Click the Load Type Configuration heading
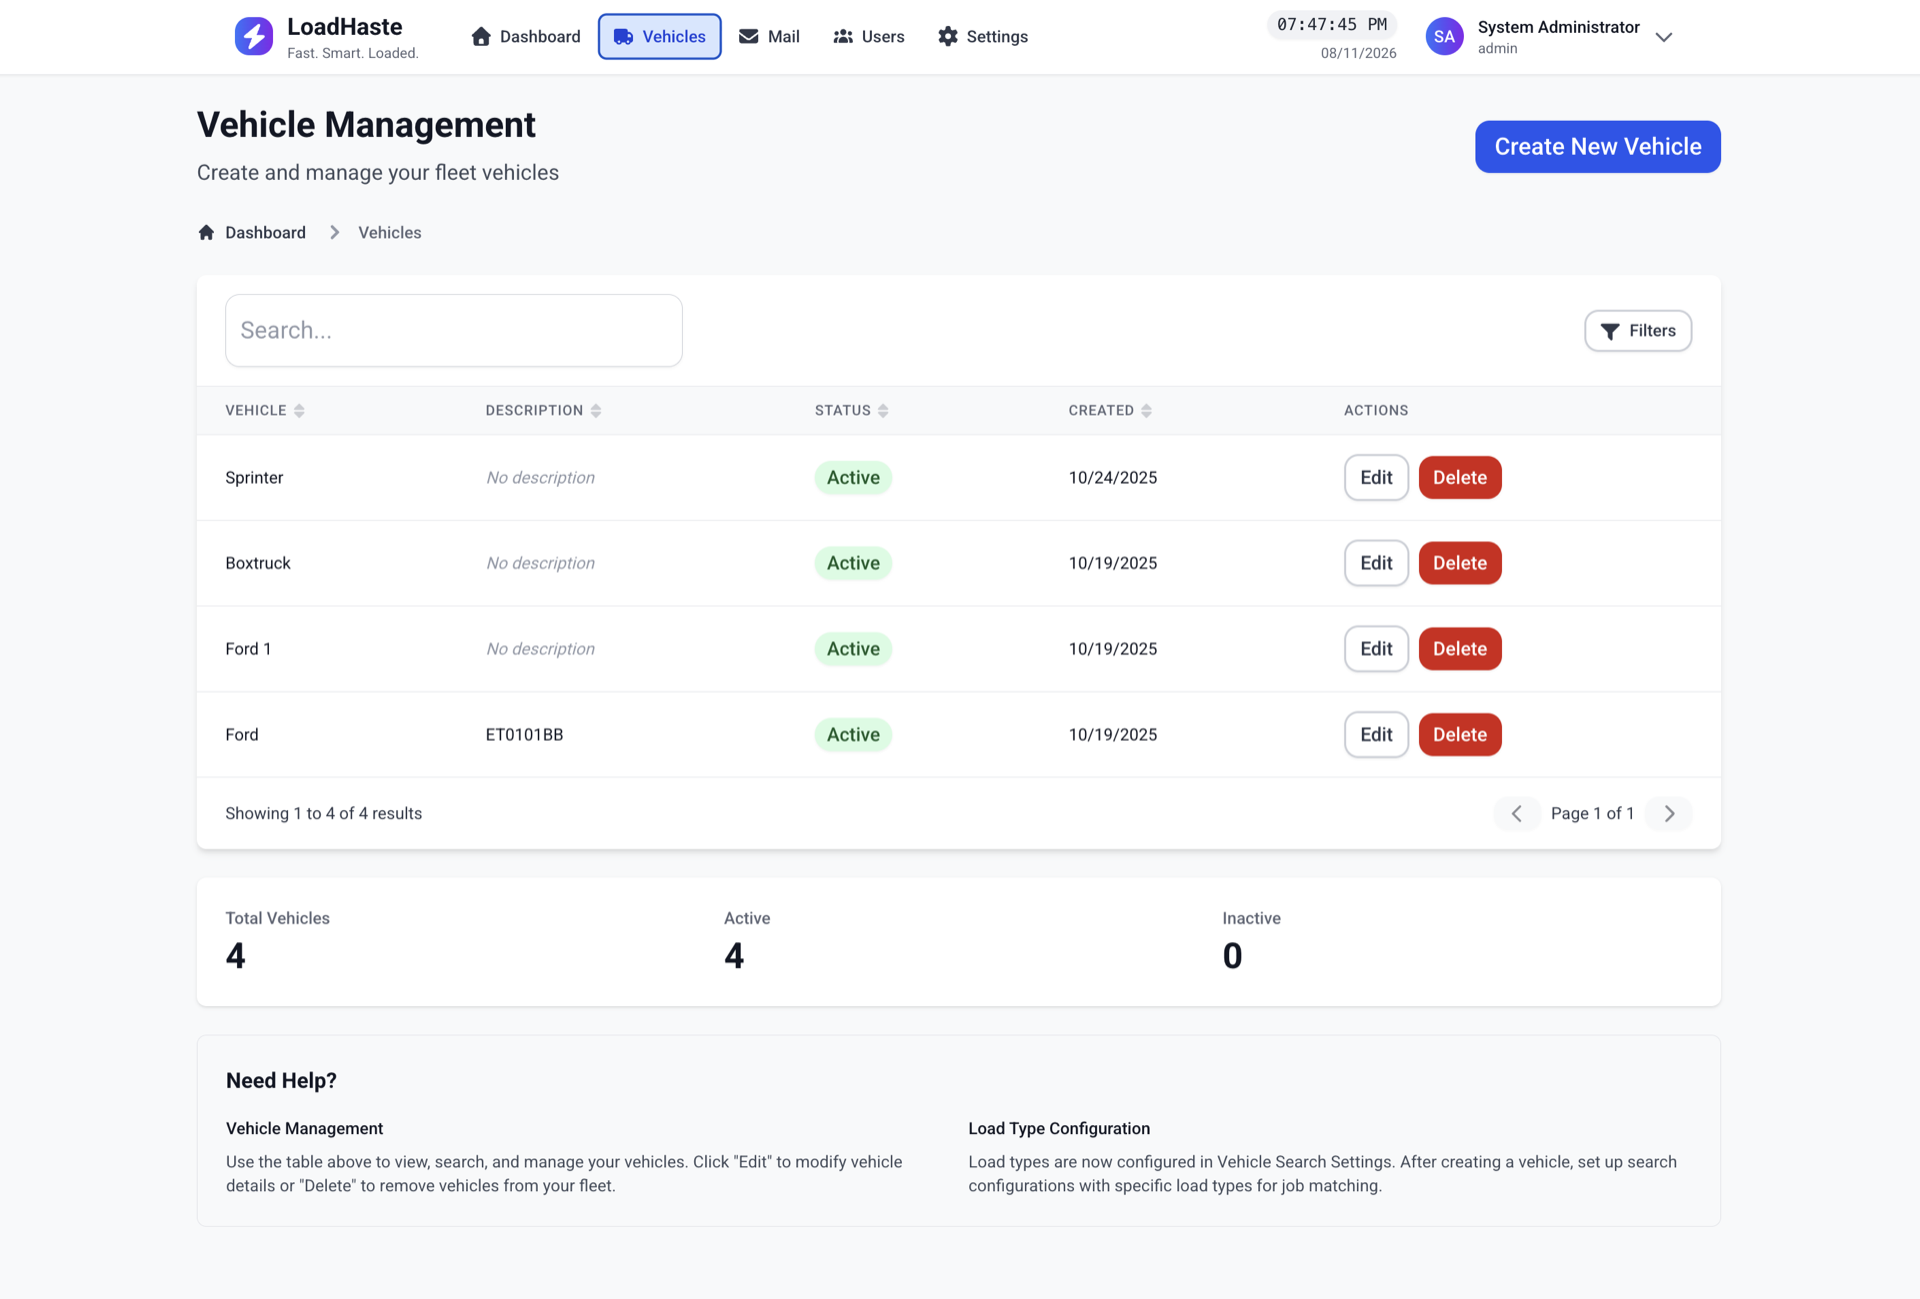1920x1299 pixels. (1059, 1129)
